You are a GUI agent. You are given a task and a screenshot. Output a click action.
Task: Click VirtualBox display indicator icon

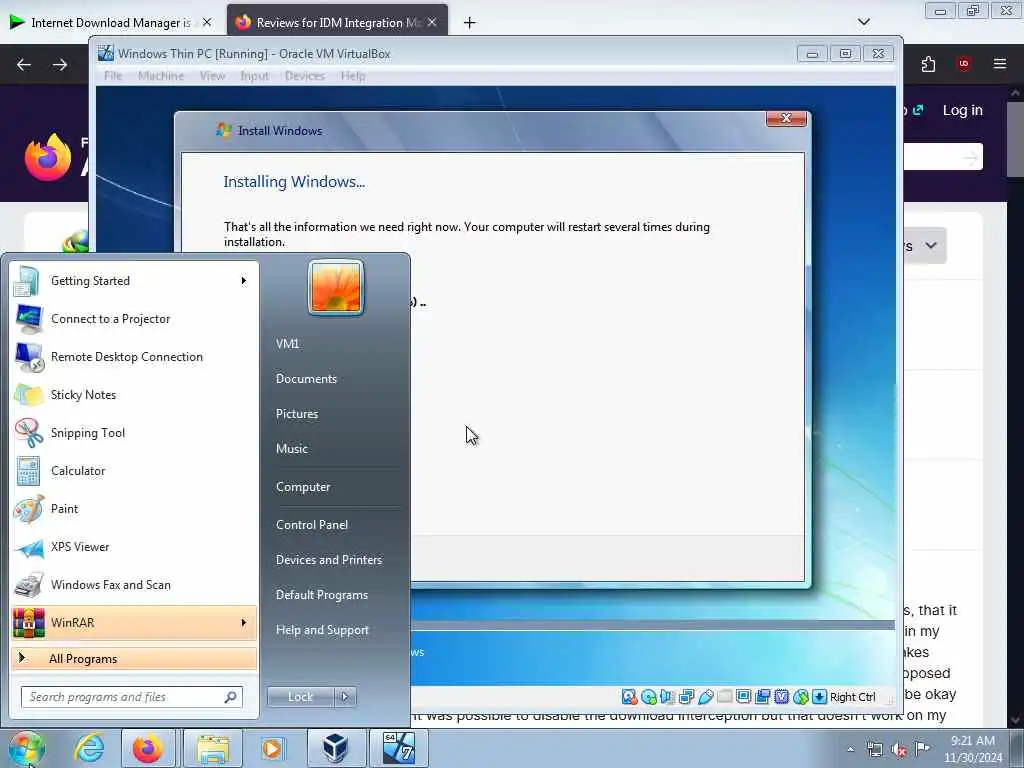pos(743,697)
